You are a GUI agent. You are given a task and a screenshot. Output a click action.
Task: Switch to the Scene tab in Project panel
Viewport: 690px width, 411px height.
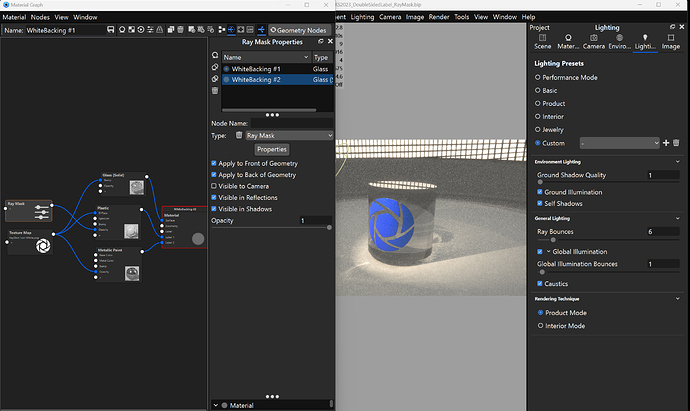click(x=542, y=41)
